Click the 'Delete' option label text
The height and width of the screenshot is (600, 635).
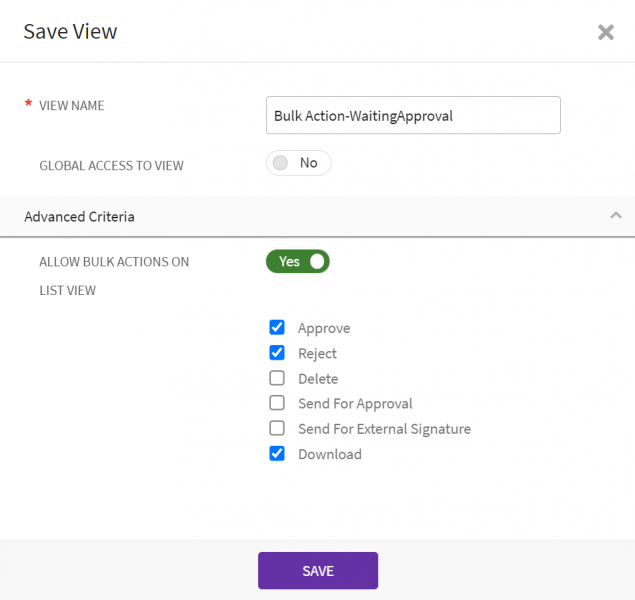pyautogui.click(x=318, y=379)
